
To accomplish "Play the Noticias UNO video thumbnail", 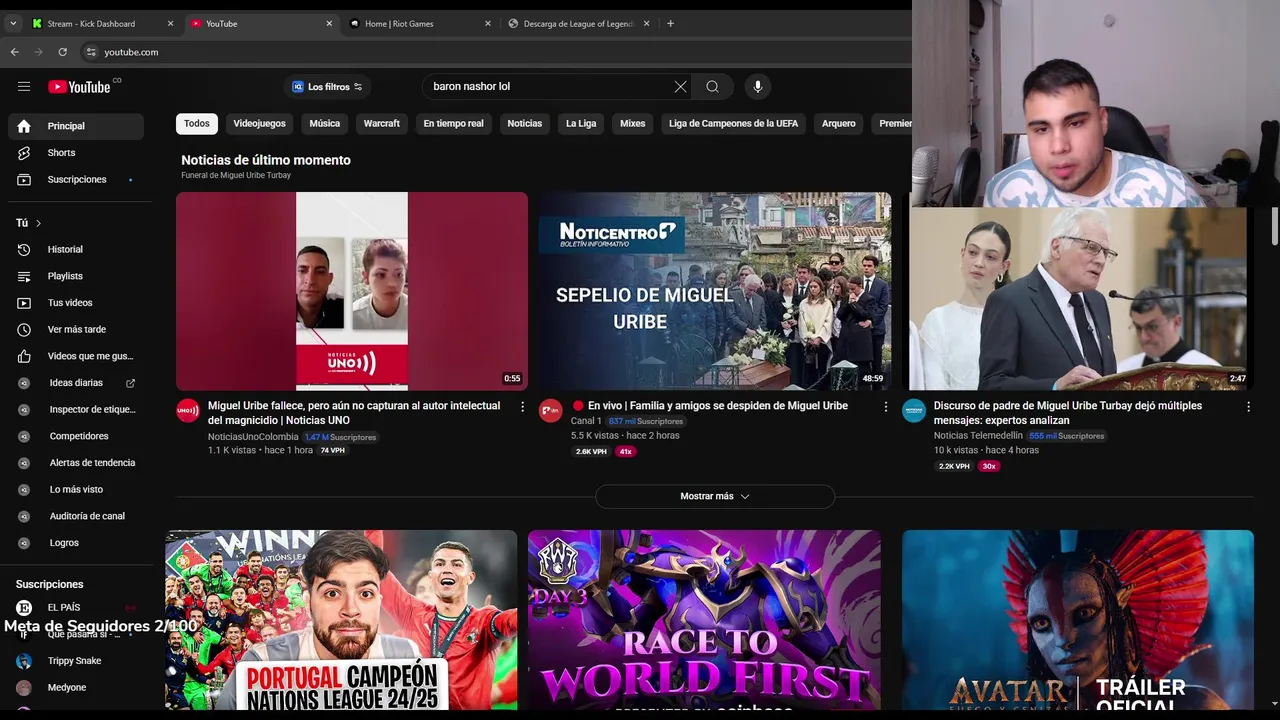I will click(352, 291).
